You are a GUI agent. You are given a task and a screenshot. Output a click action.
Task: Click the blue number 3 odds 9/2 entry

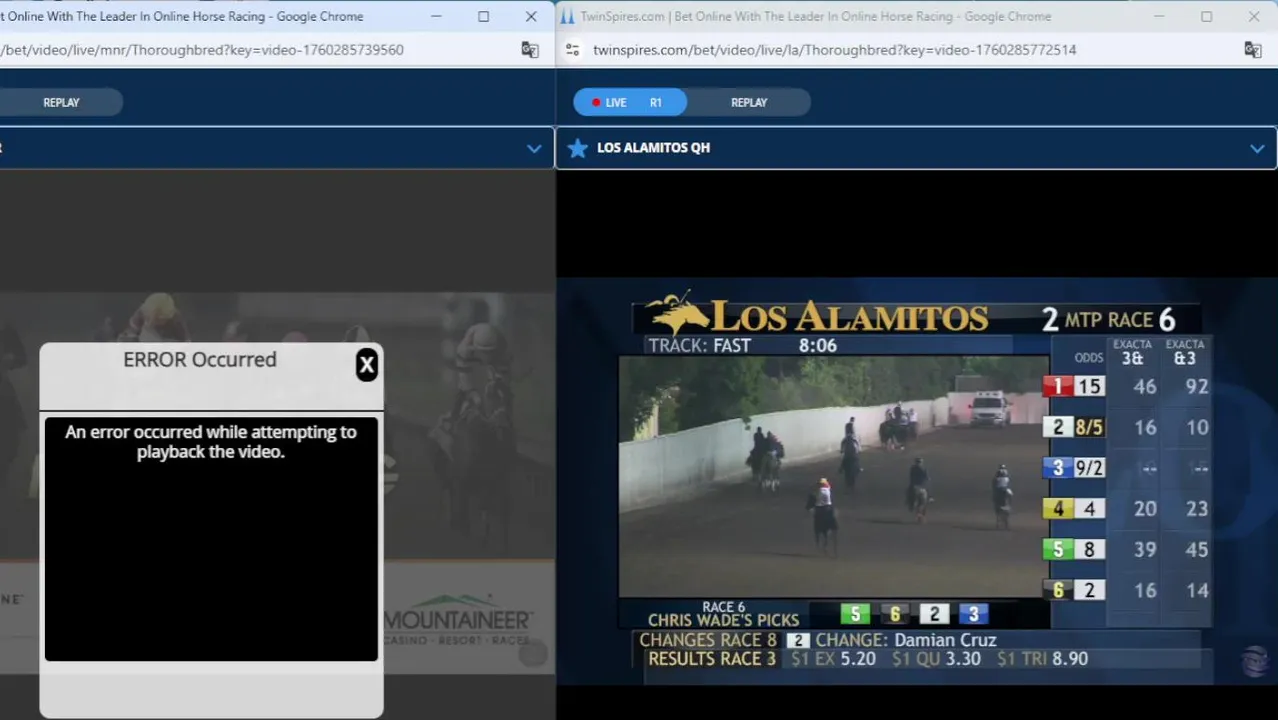(1073, 468)
